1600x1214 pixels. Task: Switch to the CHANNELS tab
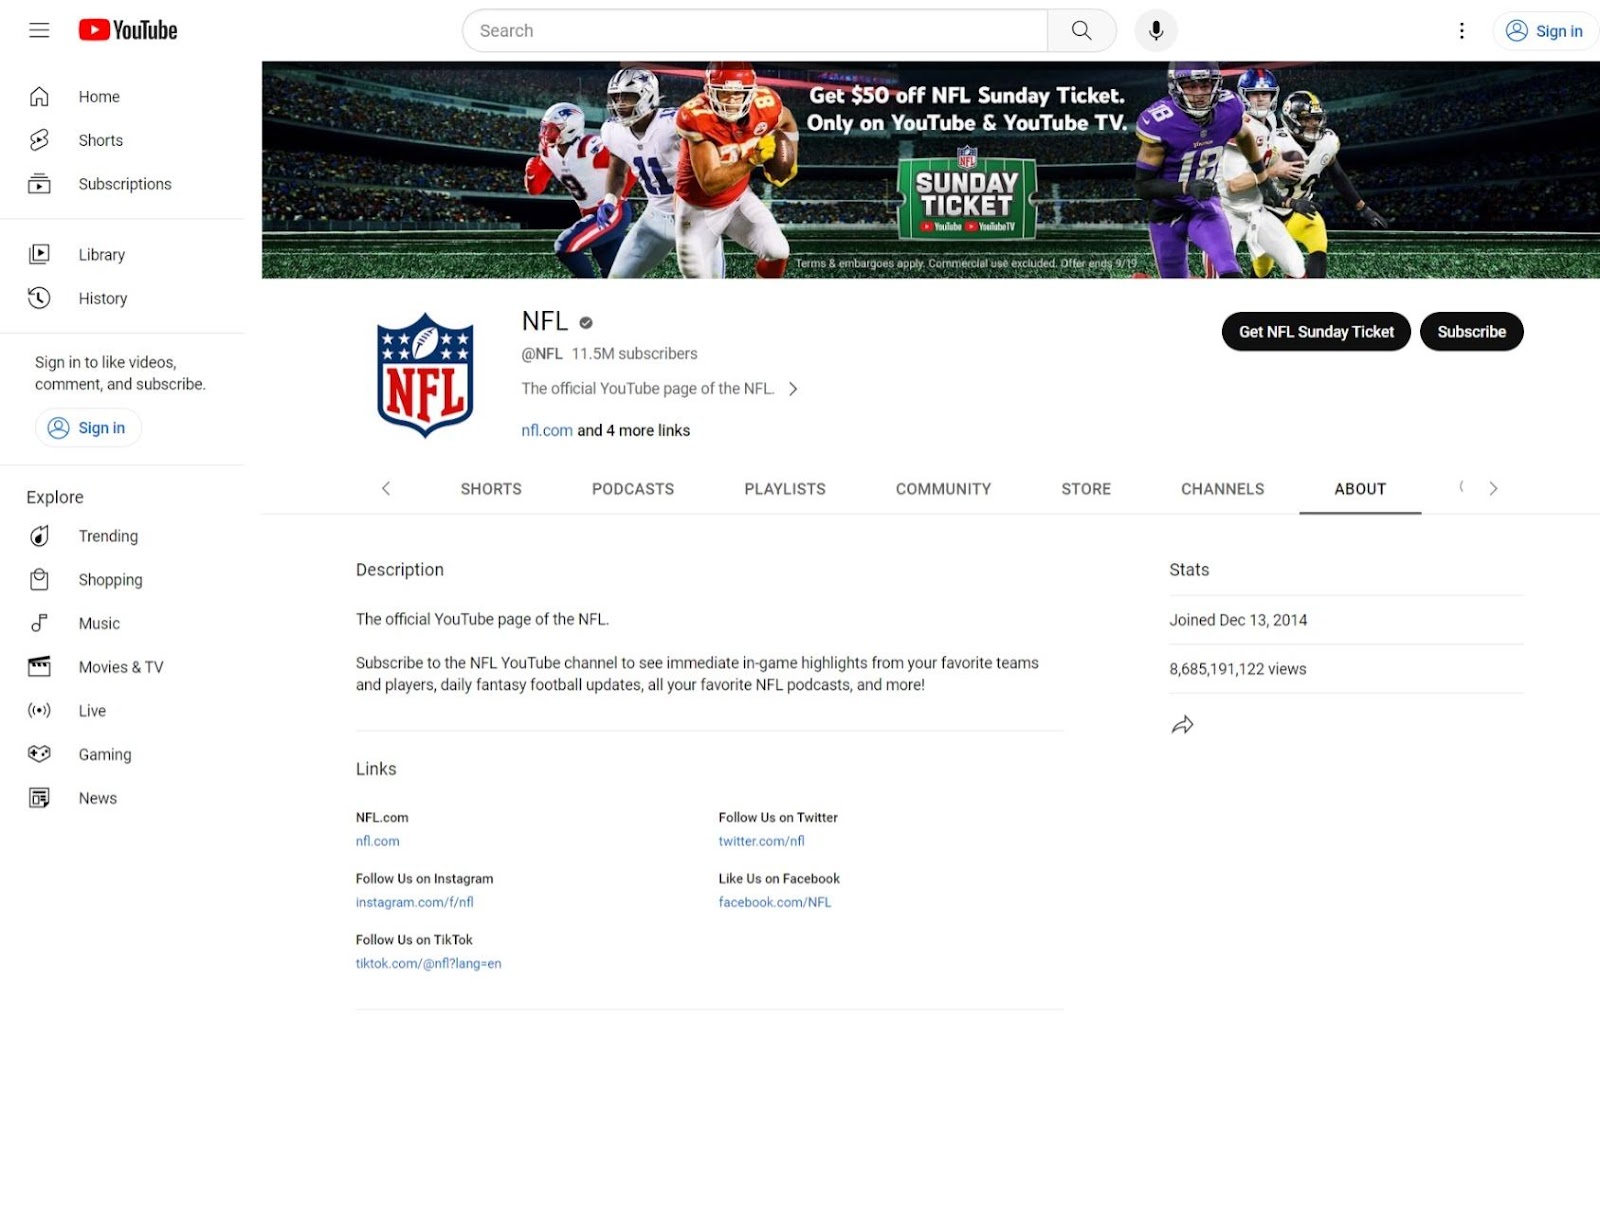pyautogui.click(x=1222, y=489)
